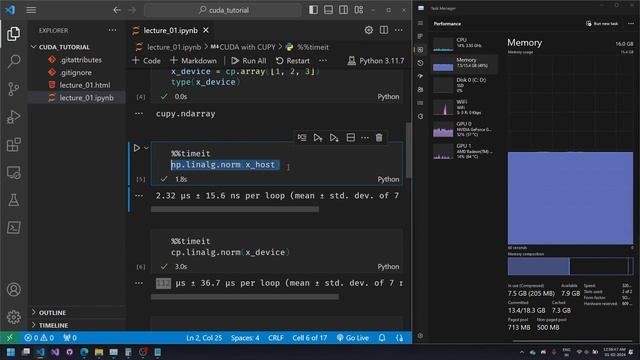Click Go Live in the status bar
The image size is (640, 360).
pyautogui.click(x=353, y=338)
